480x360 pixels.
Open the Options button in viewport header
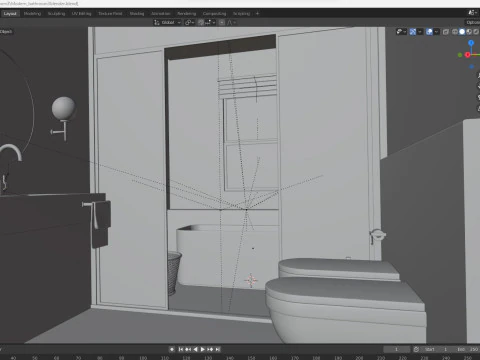pos(473,22)
